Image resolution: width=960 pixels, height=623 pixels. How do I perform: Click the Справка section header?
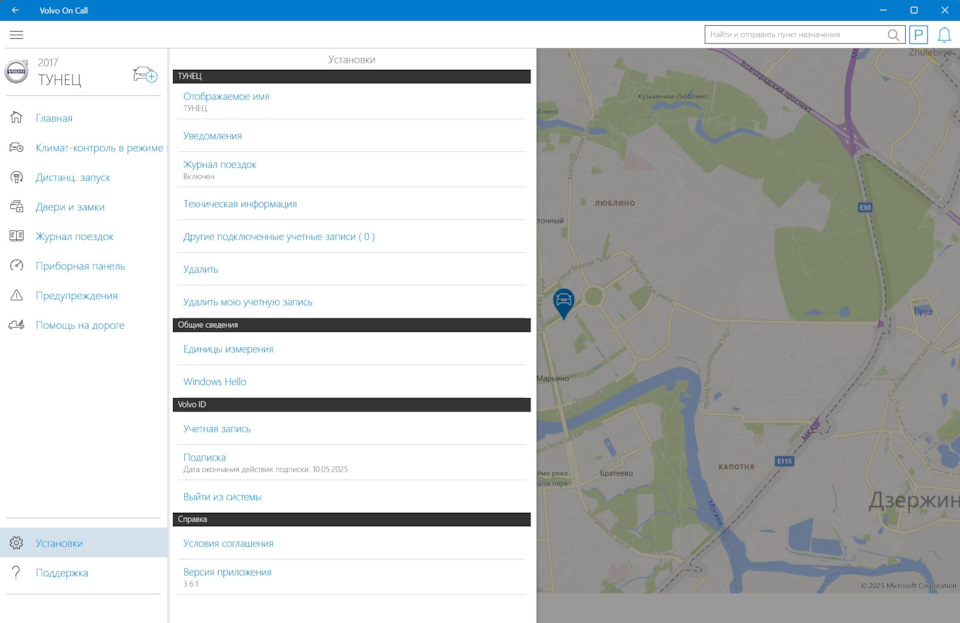click(351, 519)
